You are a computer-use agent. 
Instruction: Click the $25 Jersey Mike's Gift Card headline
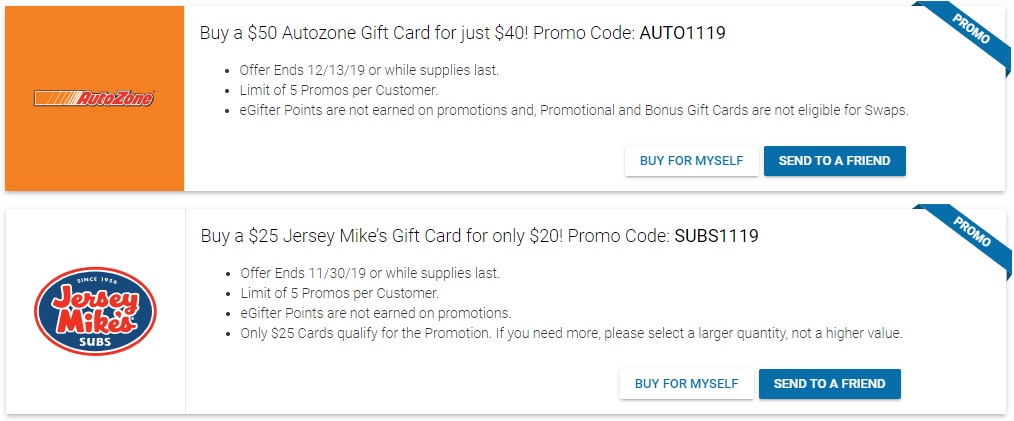coord(479,236)
